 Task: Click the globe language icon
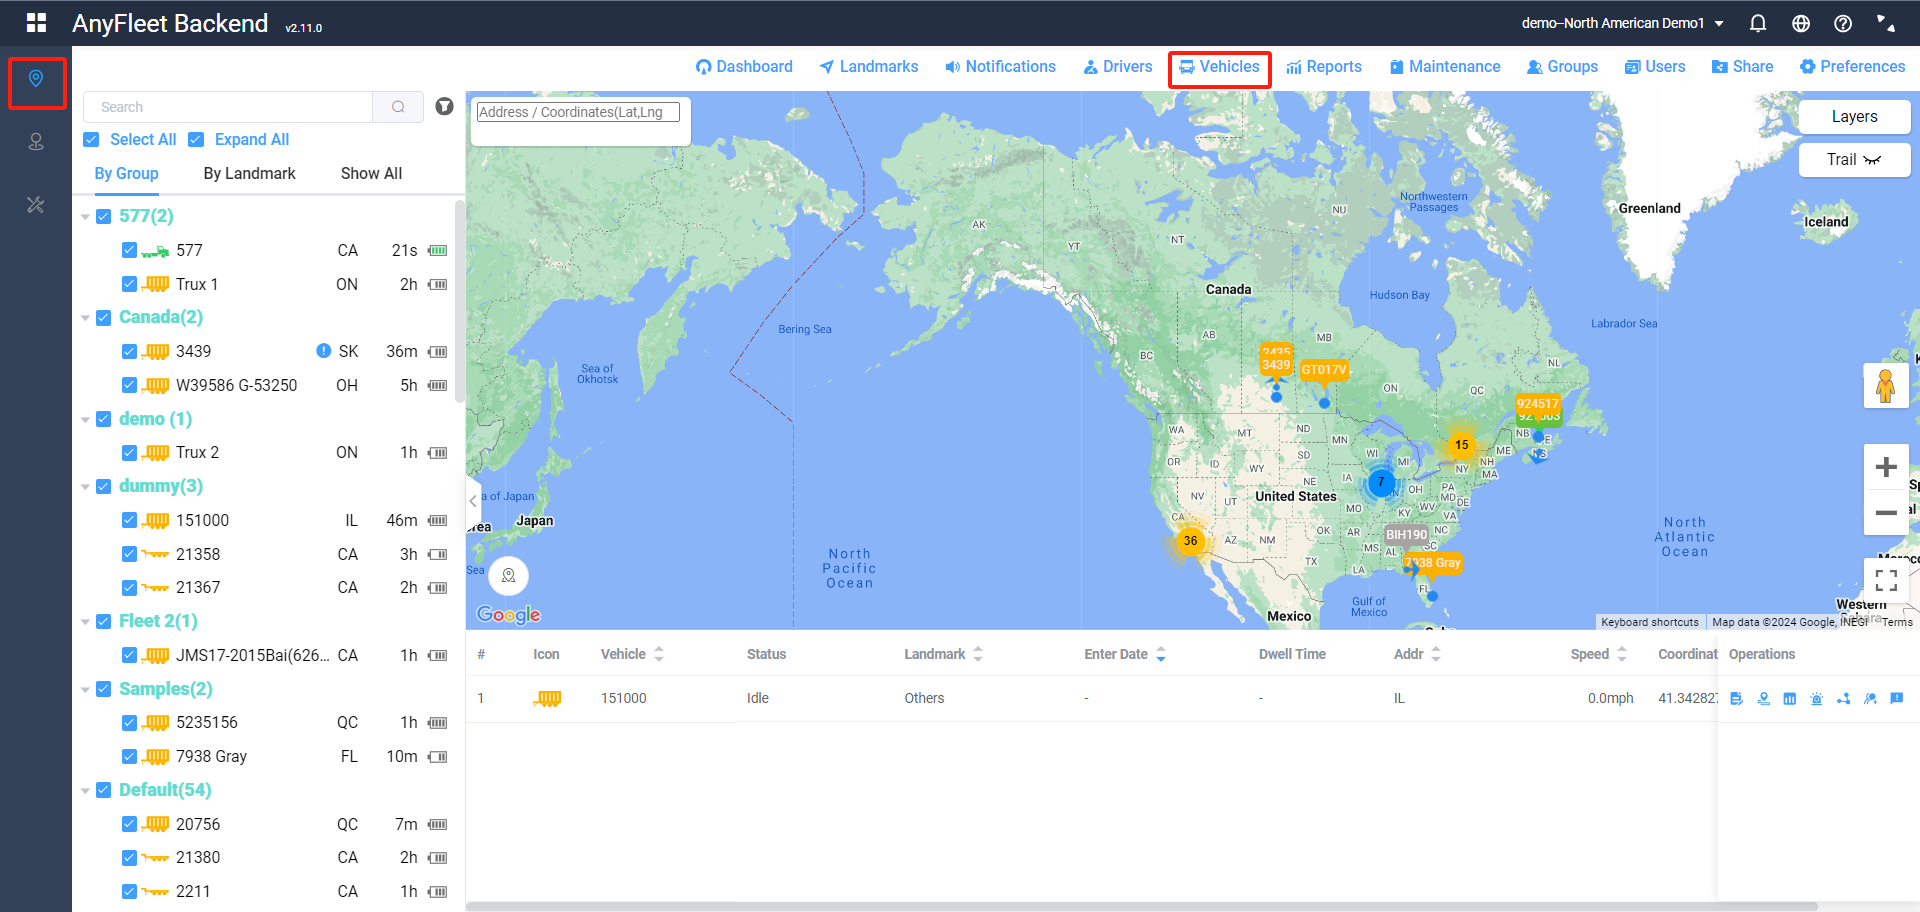(1801, 23)
